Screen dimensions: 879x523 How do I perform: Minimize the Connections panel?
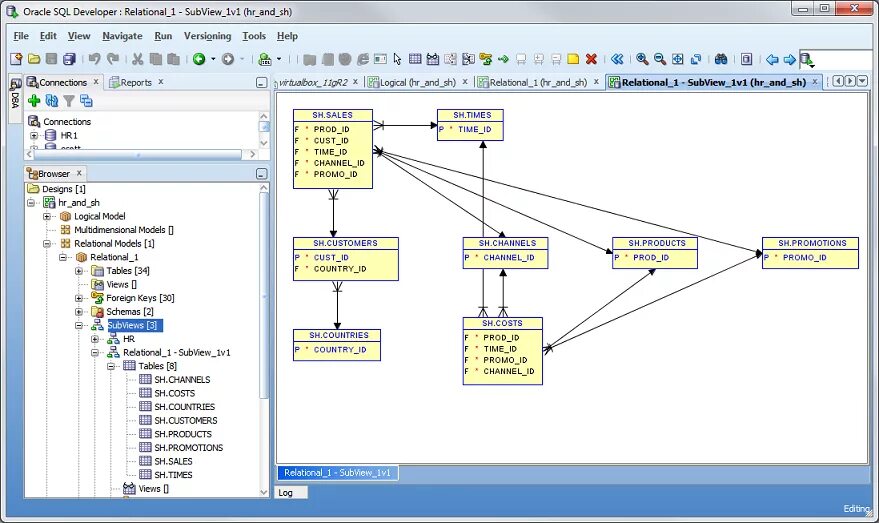261,83
